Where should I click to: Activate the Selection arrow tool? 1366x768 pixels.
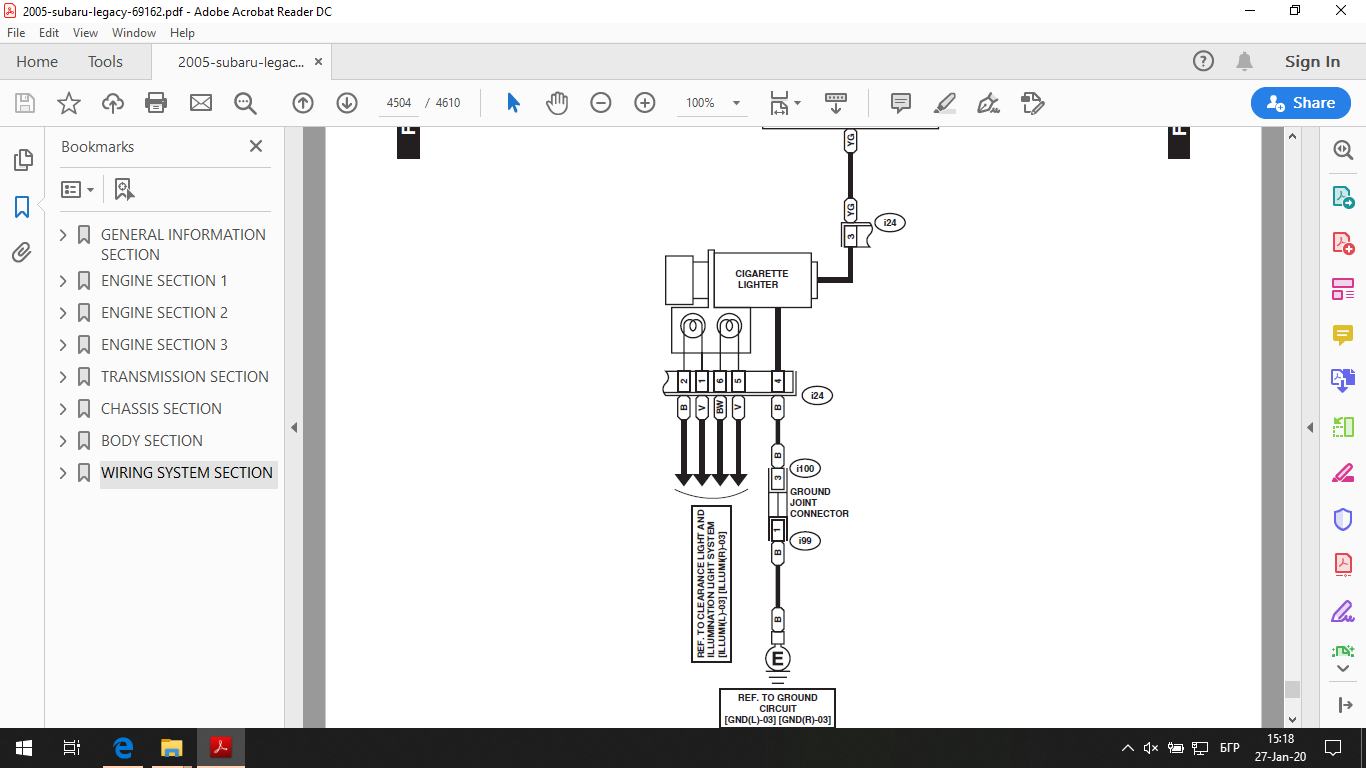click(513, 103)
